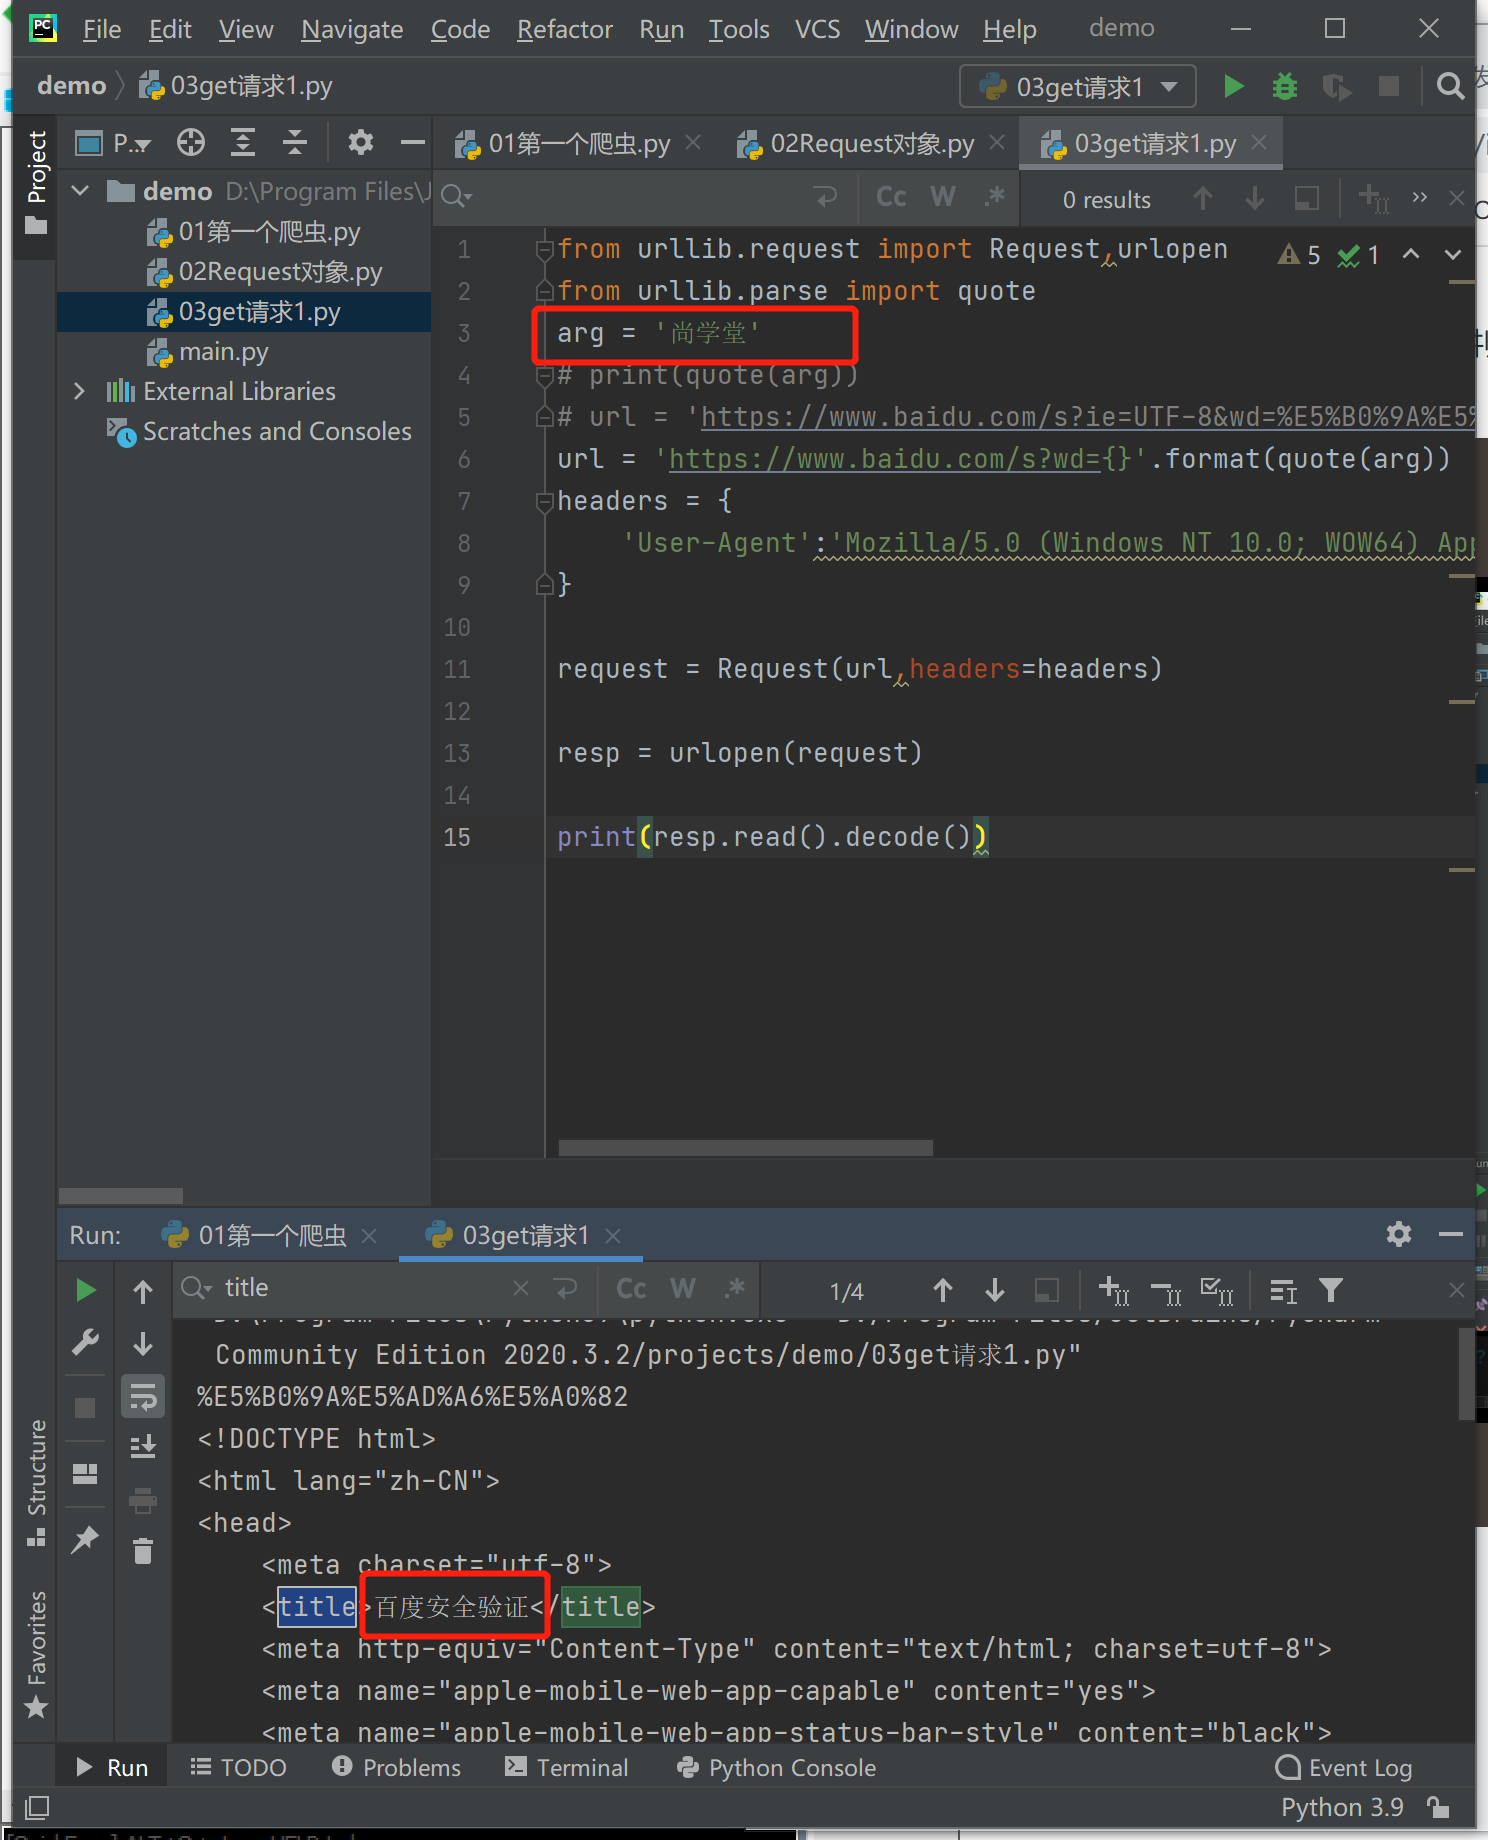The image size is (1488, 1840).
Task: Open the TODO tool window
Action: pyautogui.click(x=238, y=1767)
